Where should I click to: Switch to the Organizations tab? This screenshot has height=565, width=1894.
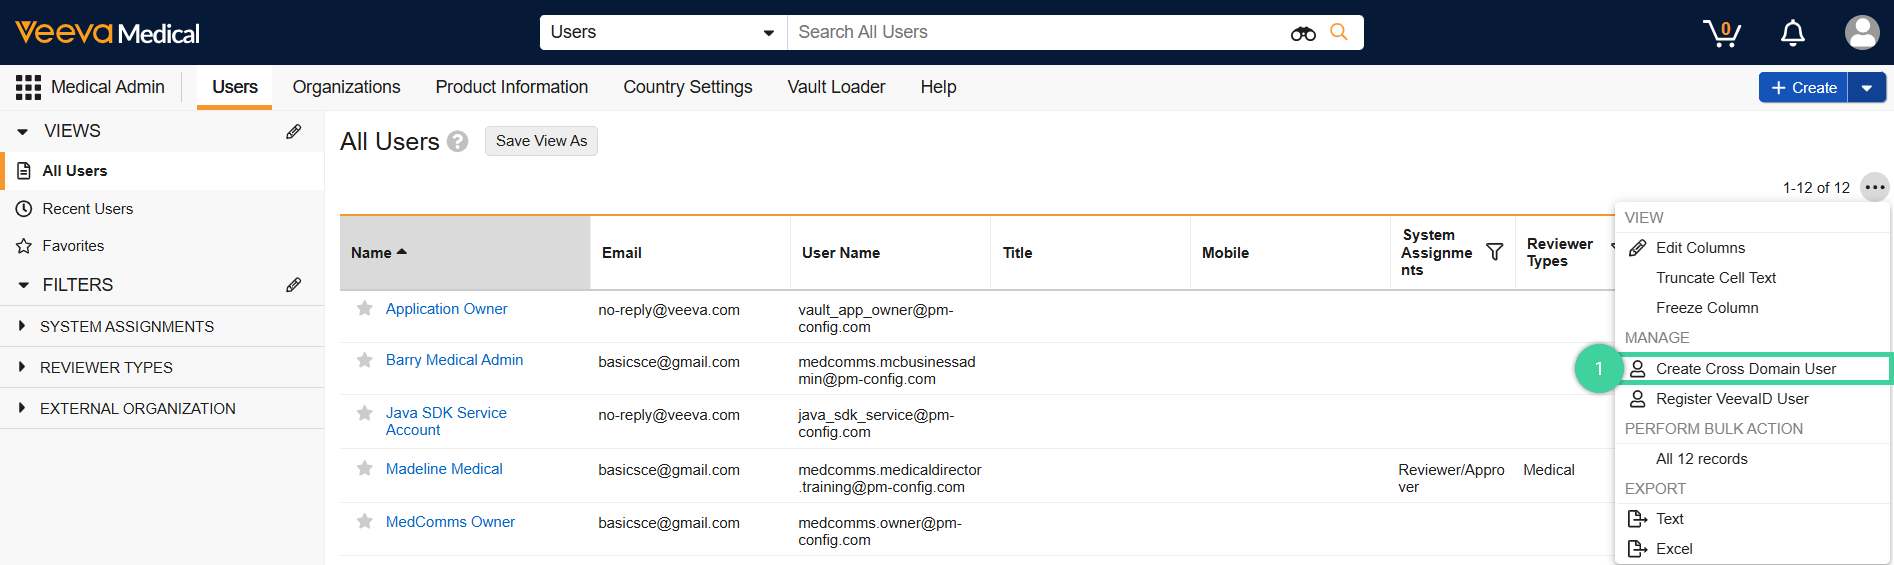point(346,87)
